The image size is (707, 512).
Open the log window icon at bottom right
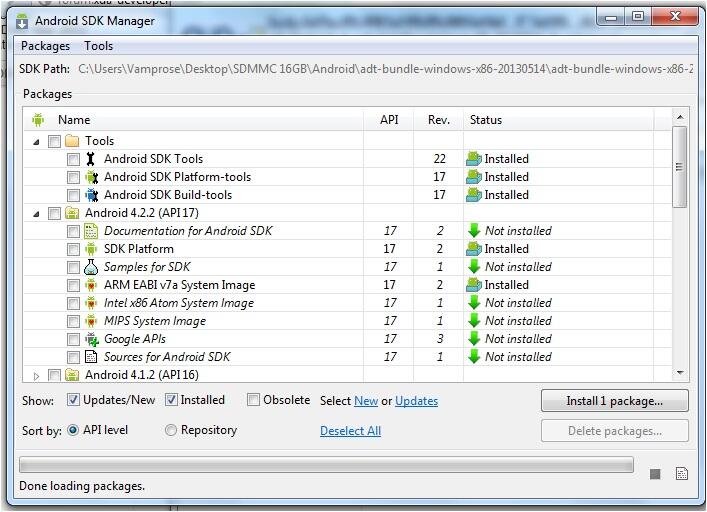pos(682,474)
